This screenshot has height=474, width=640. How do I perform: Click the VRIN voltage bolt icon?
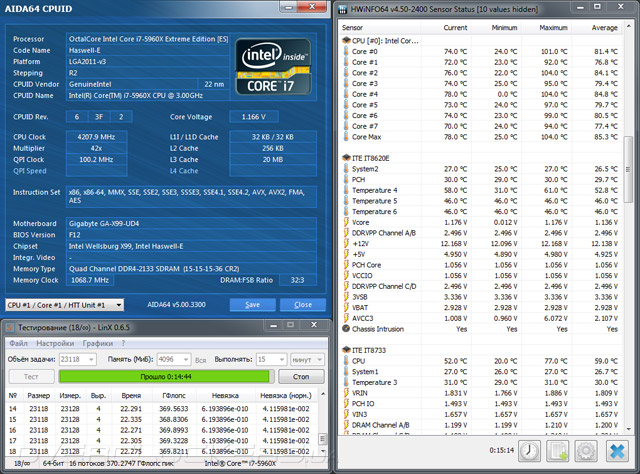click(x=346, y=393)
